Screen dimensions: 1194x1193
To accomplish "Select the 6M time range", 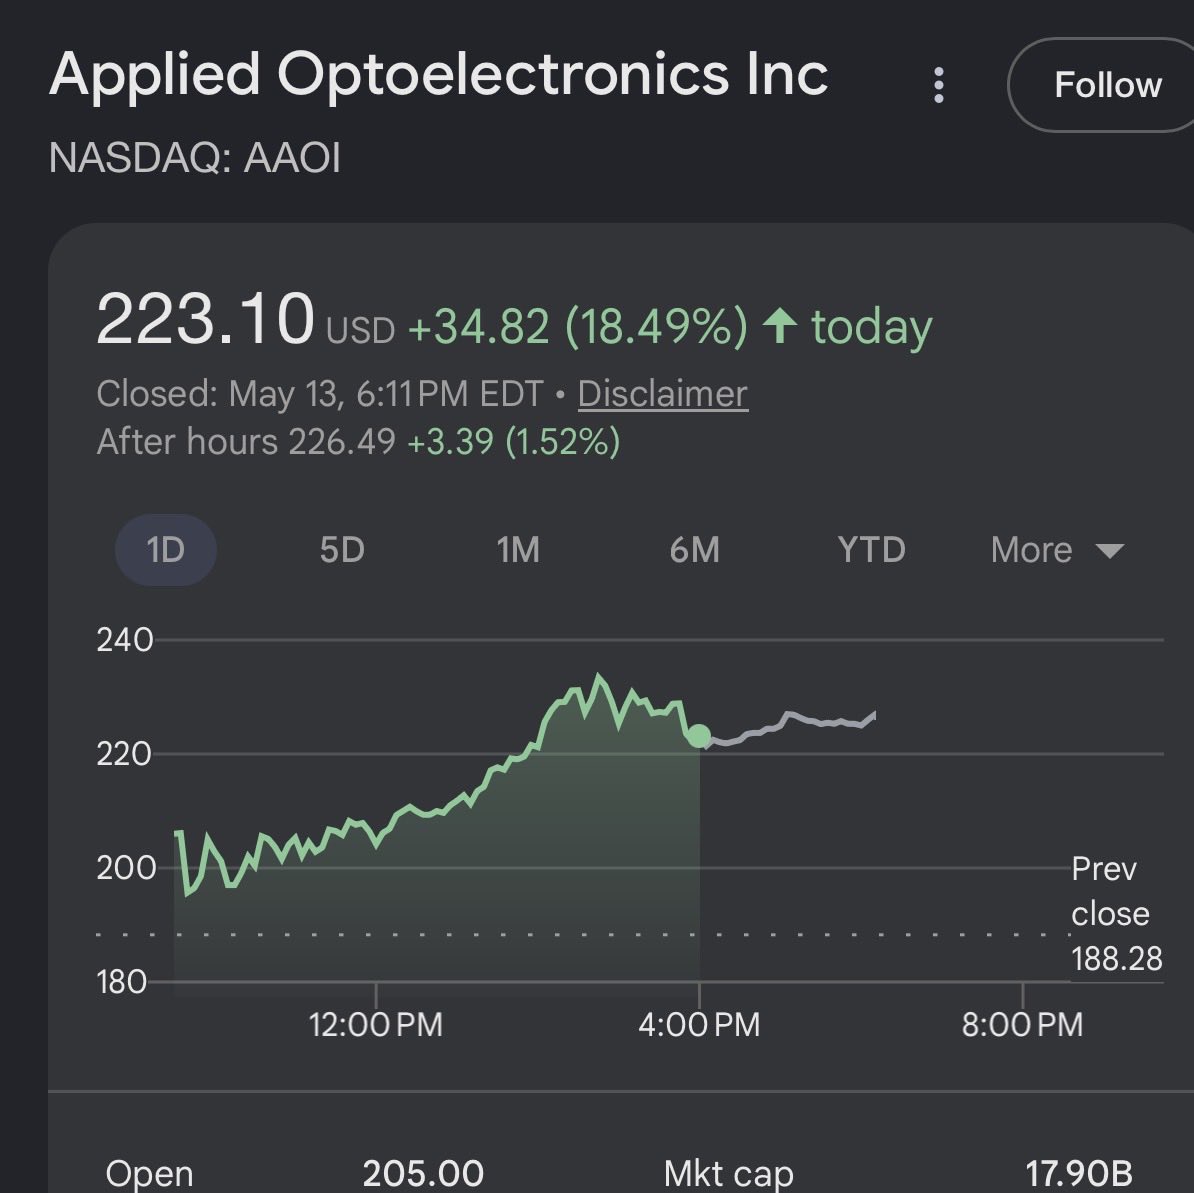I will point(694,550).
